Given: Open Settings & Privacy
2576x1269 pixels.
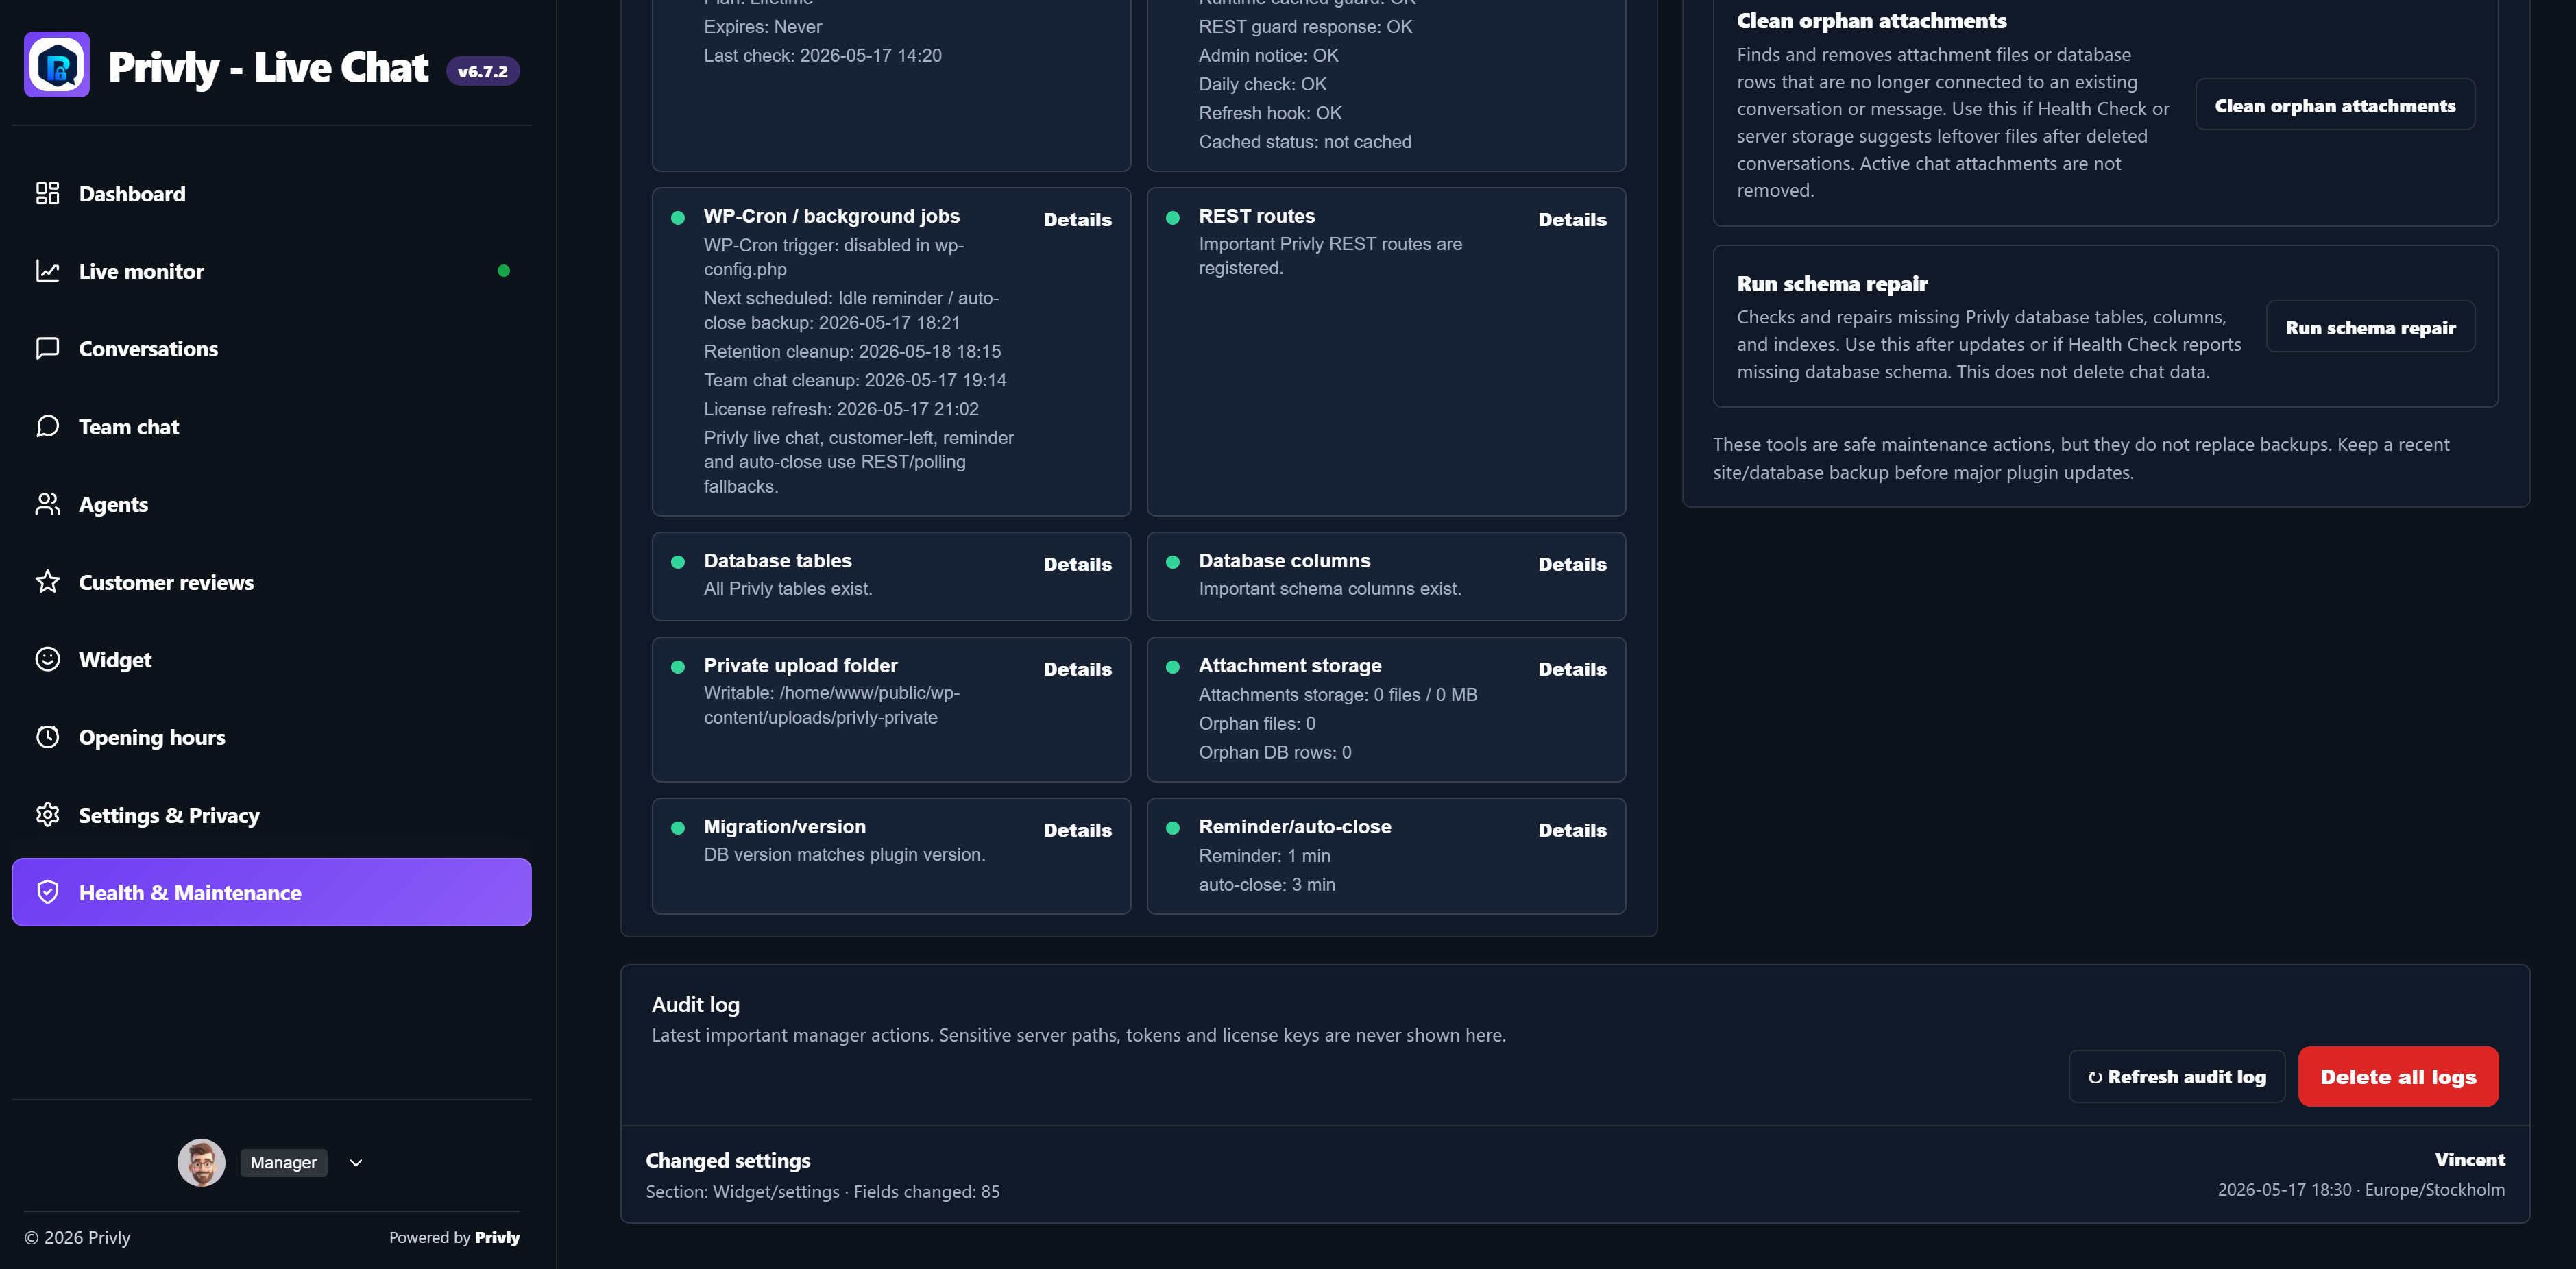Looking at the screenshot, I should click(x=272, y=814).
